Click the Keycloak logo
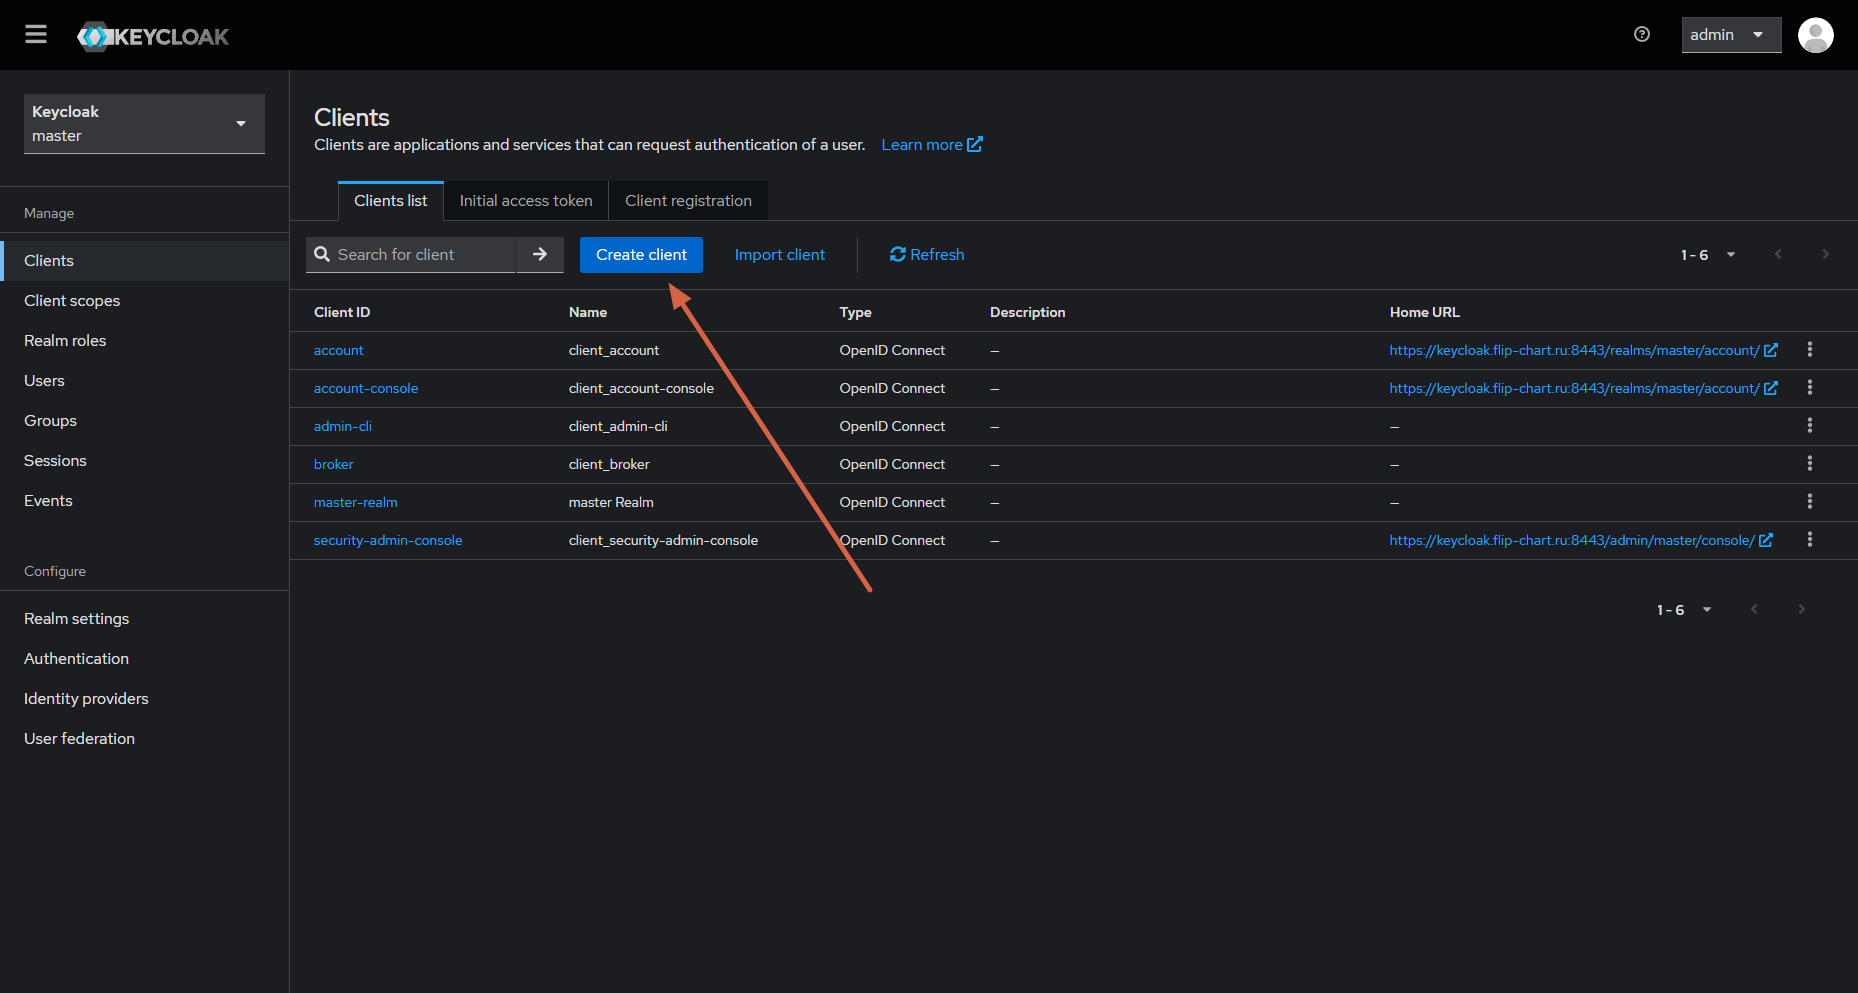The width and height of the screenshot is (1858, 993). pos(153,37)
